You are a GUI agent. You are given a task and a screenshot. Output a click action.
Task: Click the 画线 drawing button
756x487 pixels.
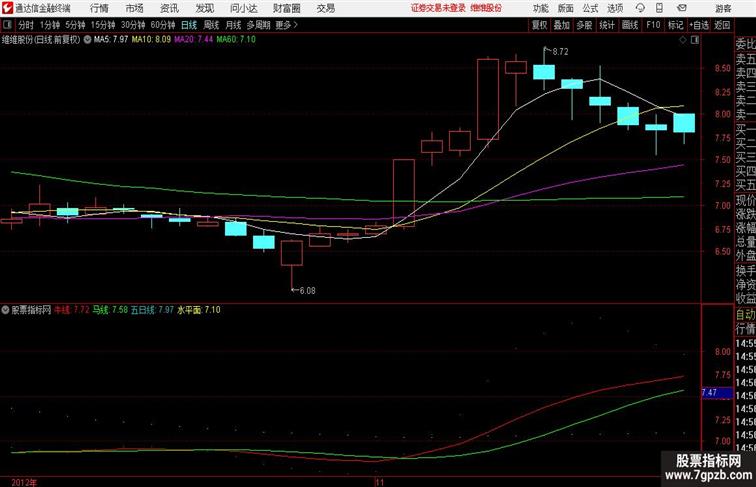630,25
